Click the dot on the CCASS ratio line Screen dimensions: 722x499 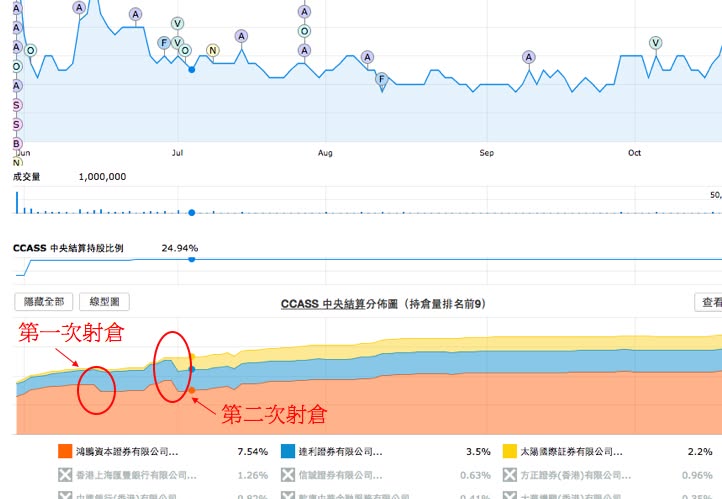192,260
